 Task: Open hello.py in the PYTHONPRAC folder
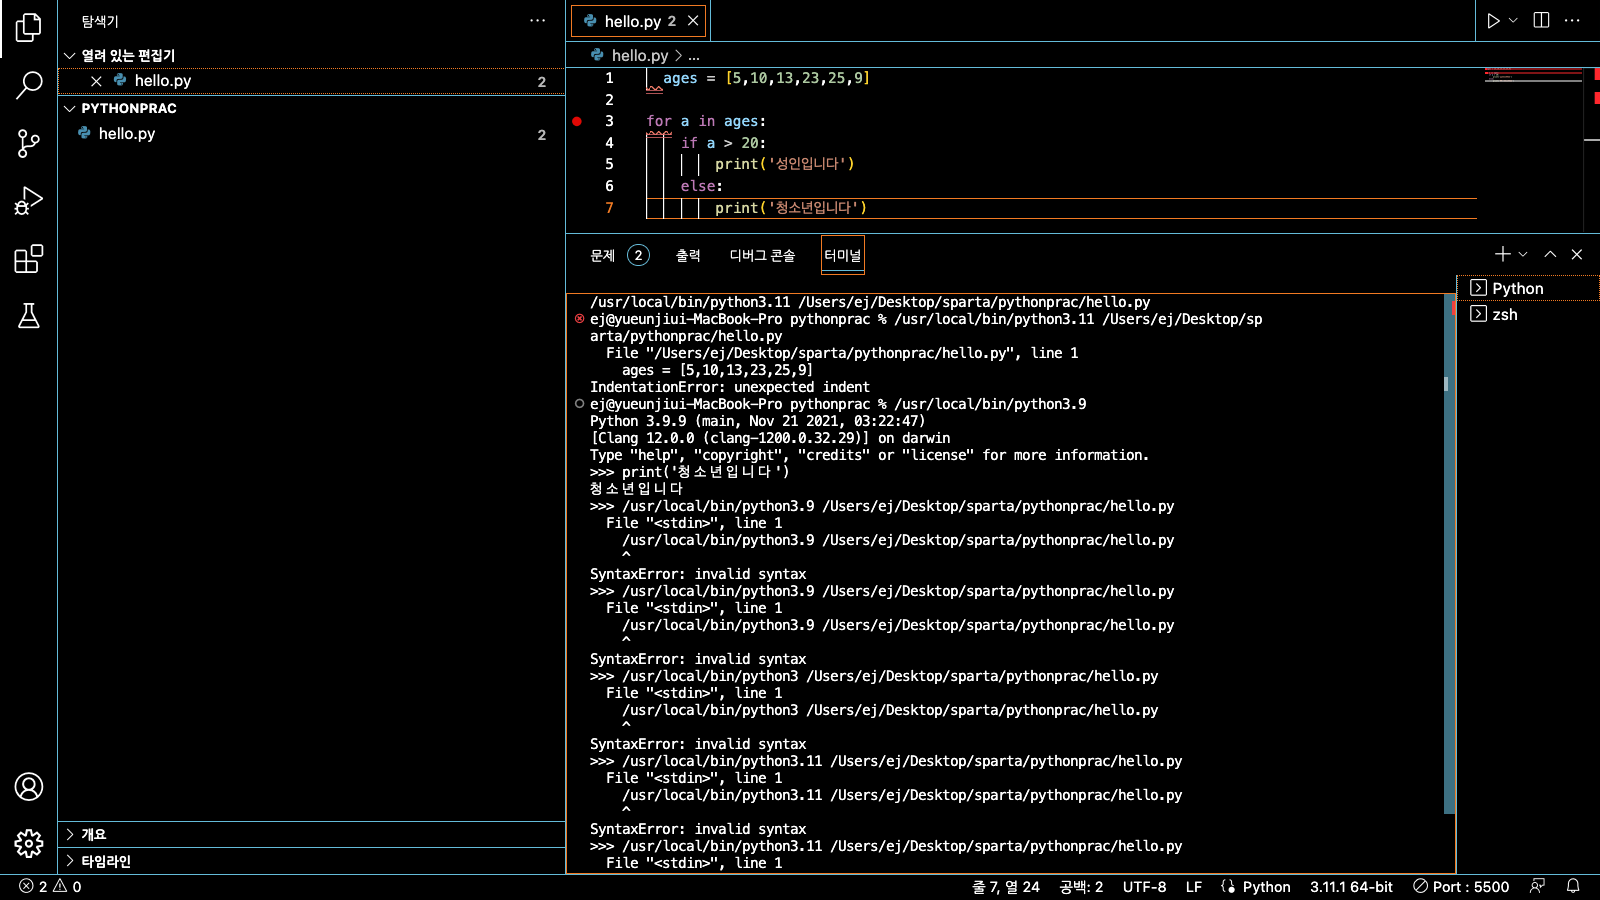(127, 134)
